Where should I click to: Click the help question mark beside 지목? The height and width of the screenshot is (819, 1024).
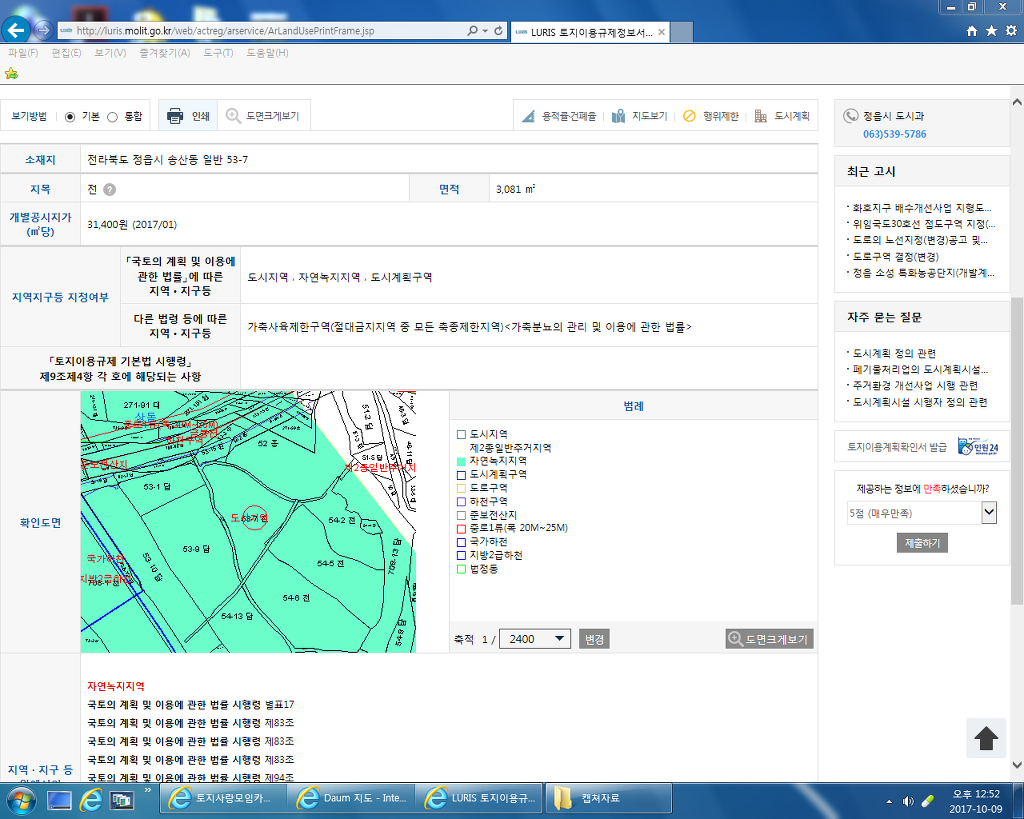[x=110, y=189]
